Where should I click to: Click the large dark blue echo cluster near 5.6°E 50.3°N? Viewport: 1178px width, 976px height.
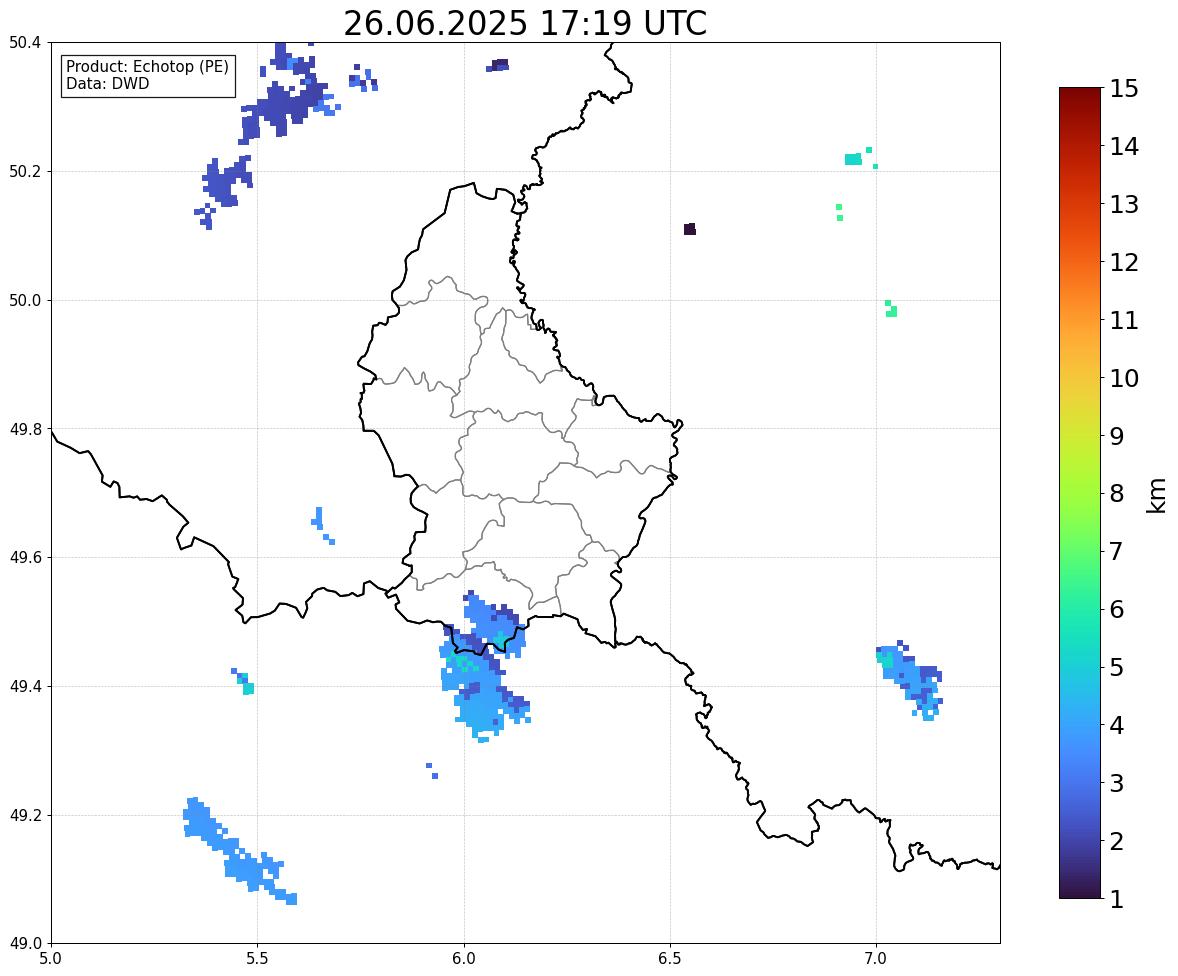point(285,101)
